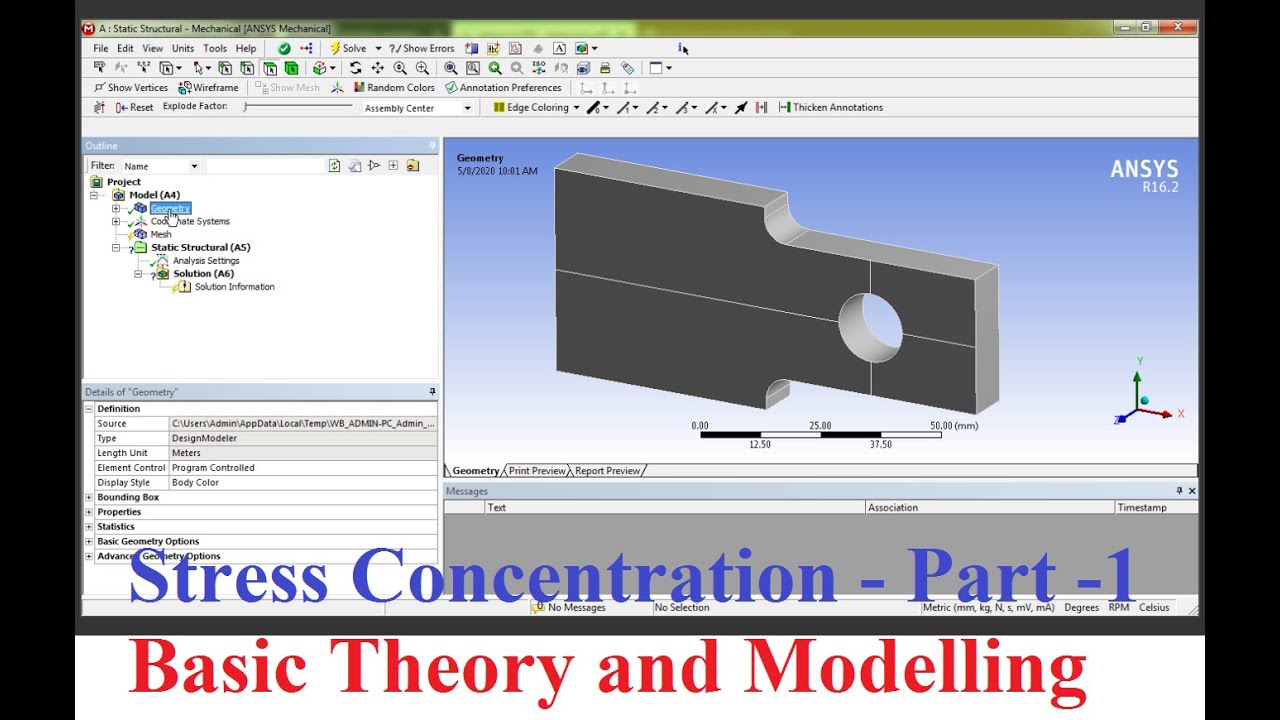Click the Outline filter text field
The height and width of the screenshot is (720, 1280).
(265, 166)
